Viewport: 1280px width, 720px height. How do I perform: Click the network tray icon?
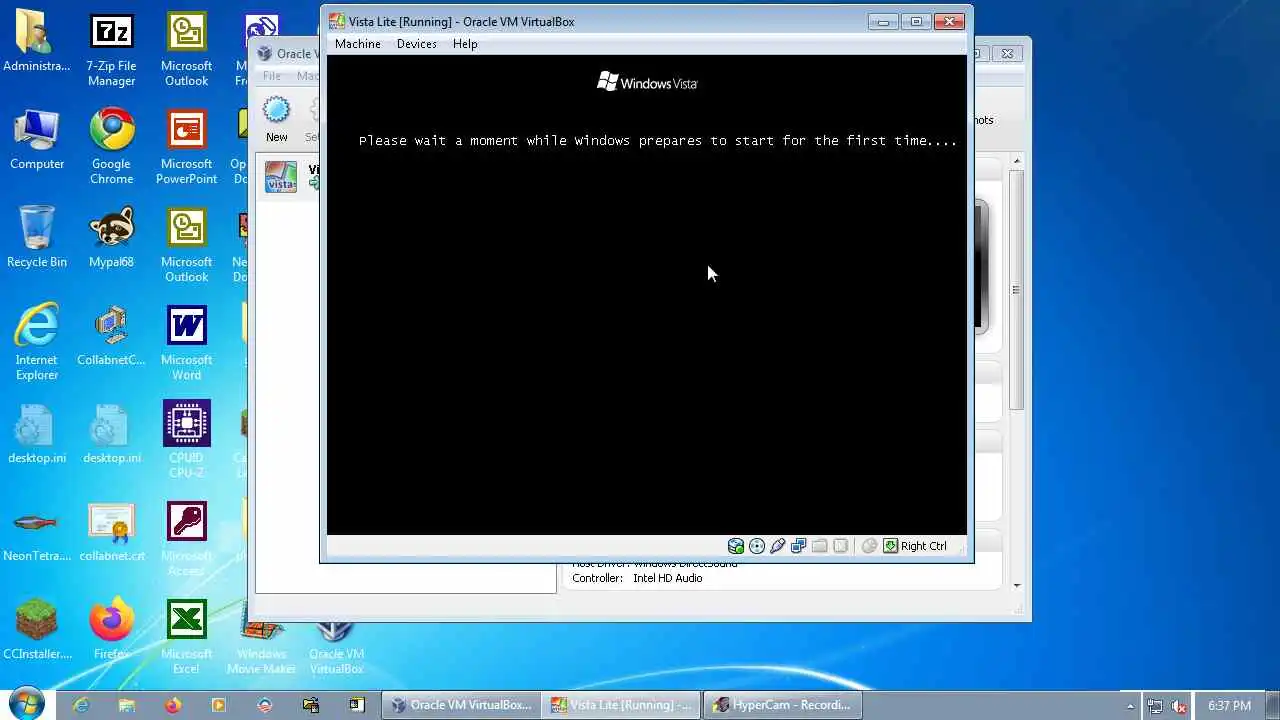point(1155,706)
